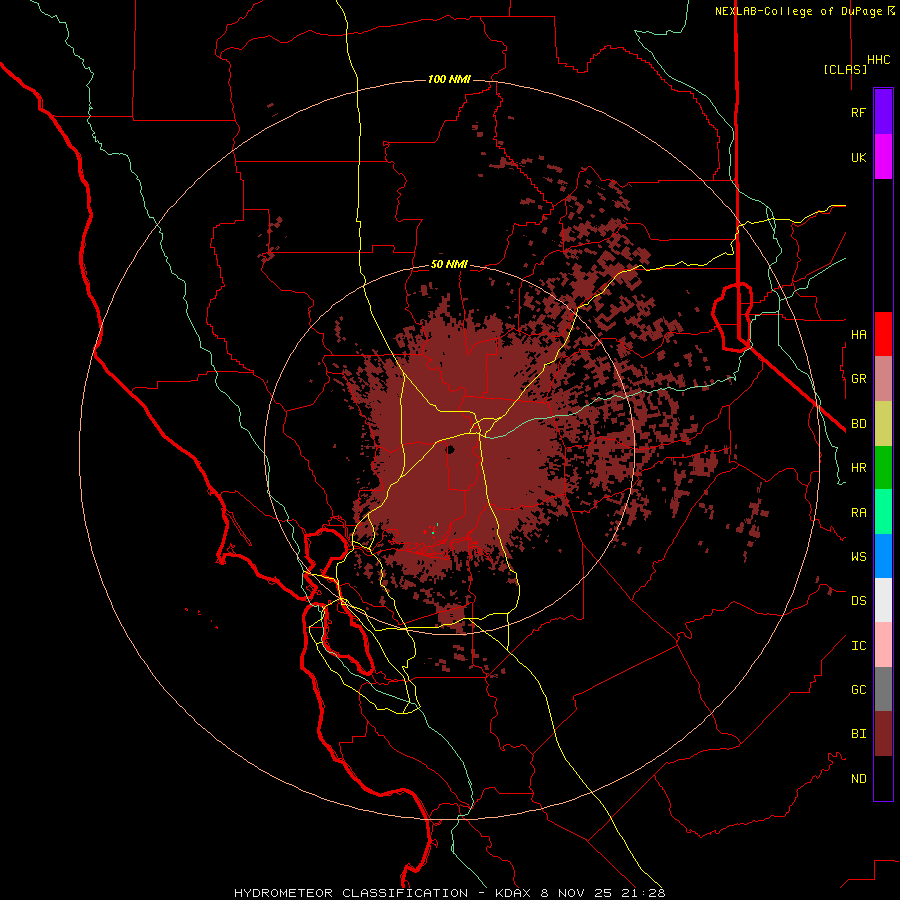Click the BI legend label
The width and height of the screenshot is (900, 900).
tap(858, 734)
